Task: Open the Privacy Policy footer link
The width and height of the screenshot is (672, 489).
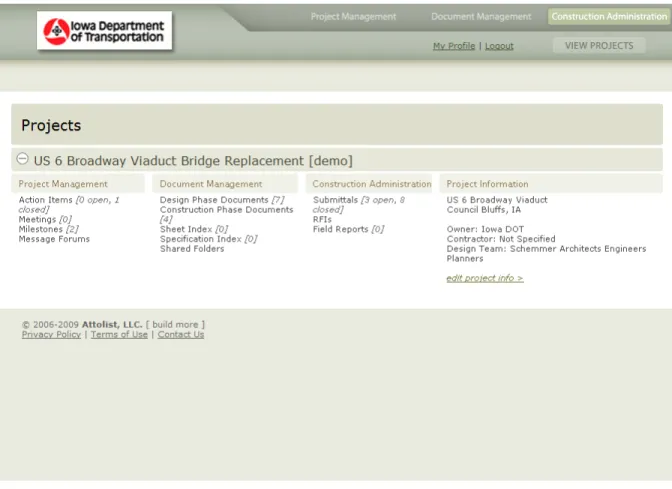Action: [51, 335]
